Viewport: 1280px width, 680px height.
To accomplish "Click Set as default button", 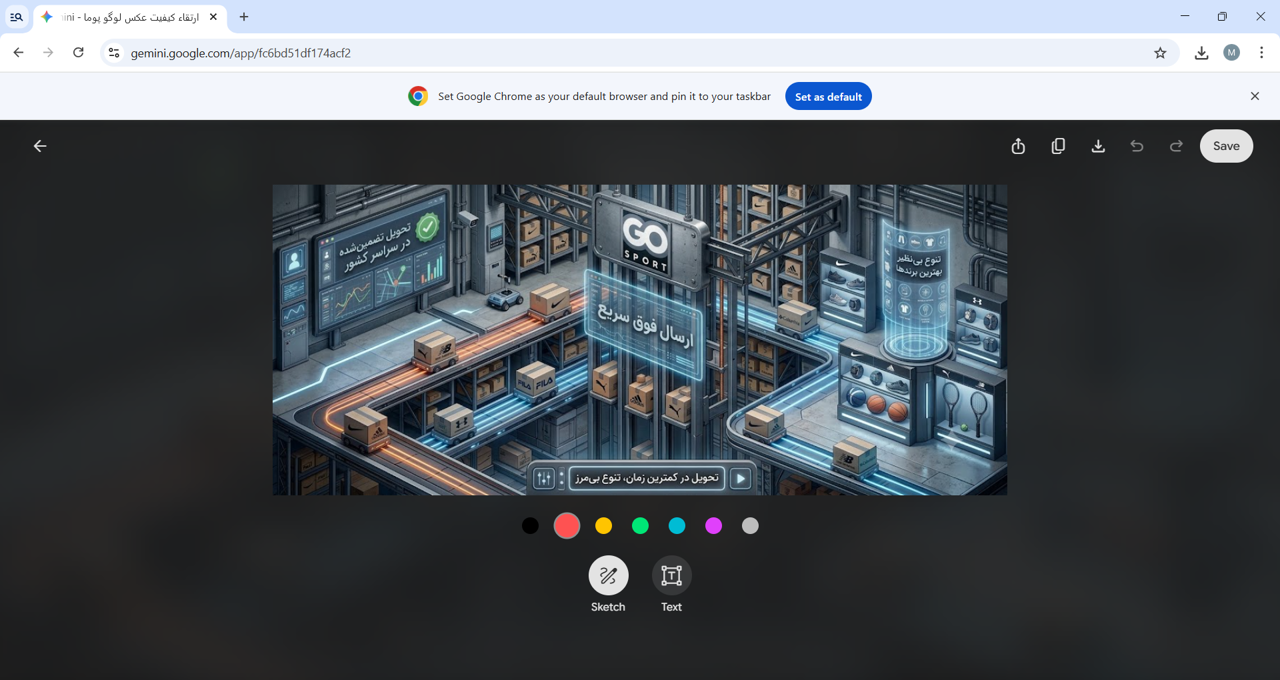I will [x=828, y=96].
